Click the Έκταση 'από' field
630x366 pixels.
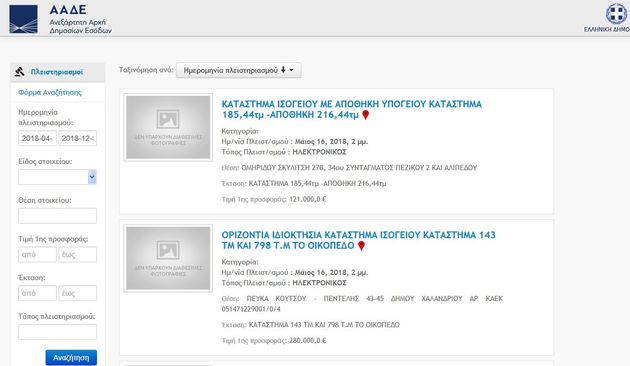tap(37, 293)
